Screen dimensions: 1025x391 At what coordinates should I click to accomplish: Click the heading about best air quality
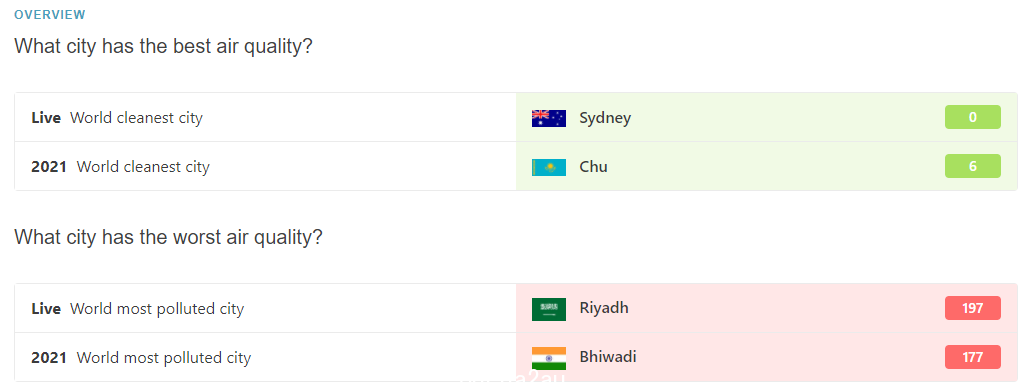[x=163, y=47]
